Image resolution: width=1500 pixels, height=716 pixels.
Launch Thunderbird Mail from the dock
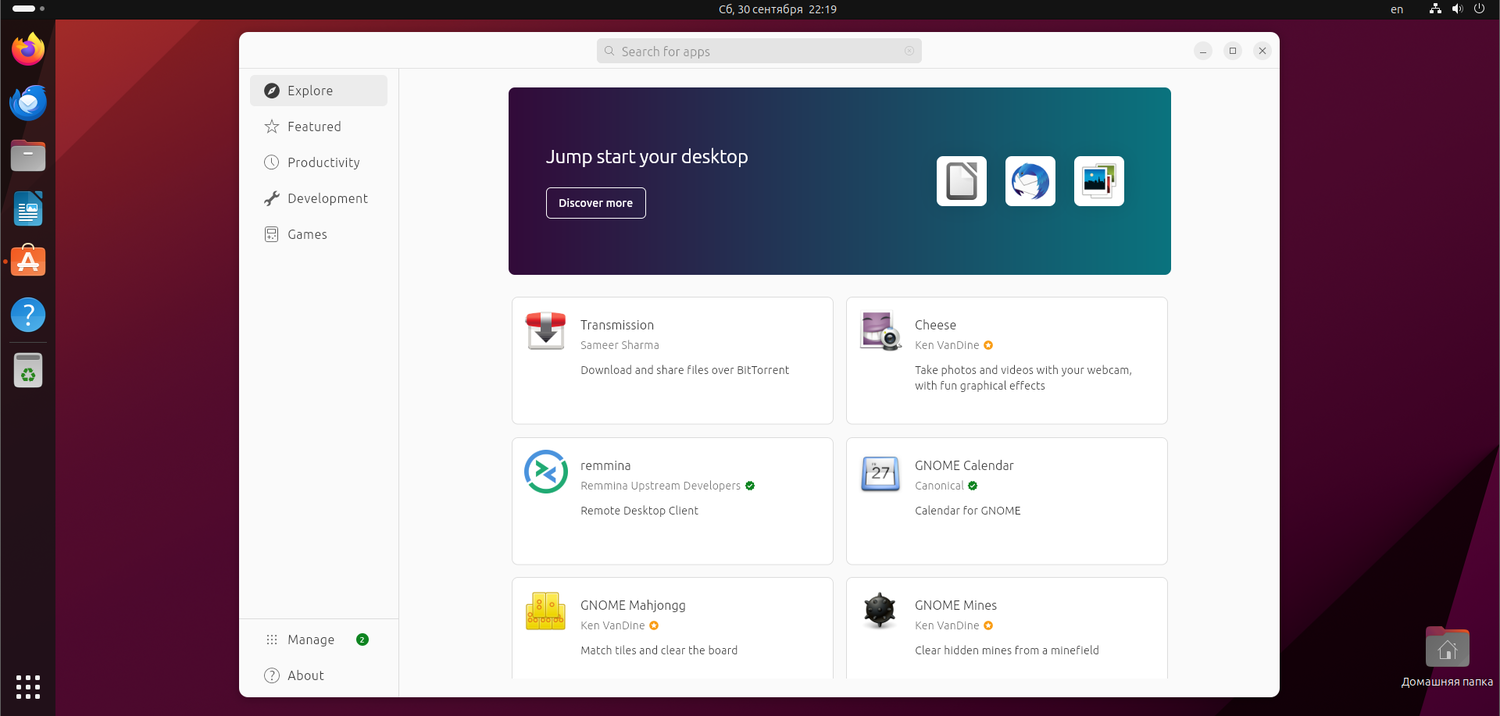tap(28, 102)
